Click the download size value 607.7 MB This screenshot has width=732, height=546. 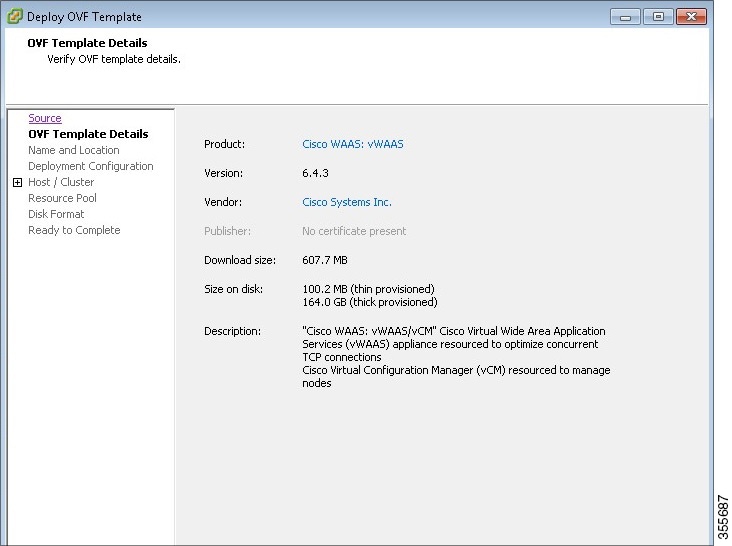click(325, 260)
